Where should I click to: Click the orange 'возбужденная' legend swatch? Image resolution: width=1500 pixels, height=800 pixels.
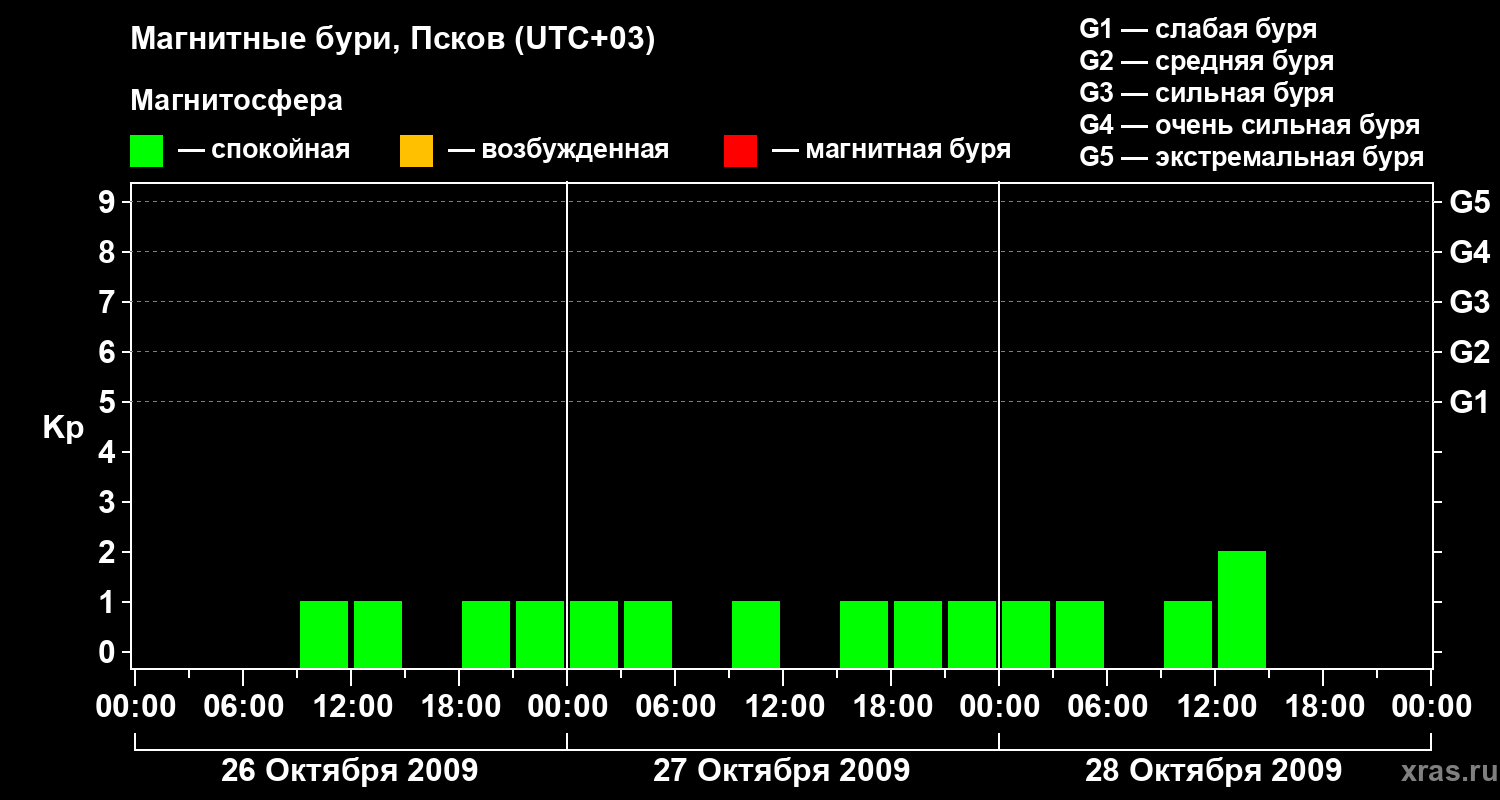(x=416, y=151)
